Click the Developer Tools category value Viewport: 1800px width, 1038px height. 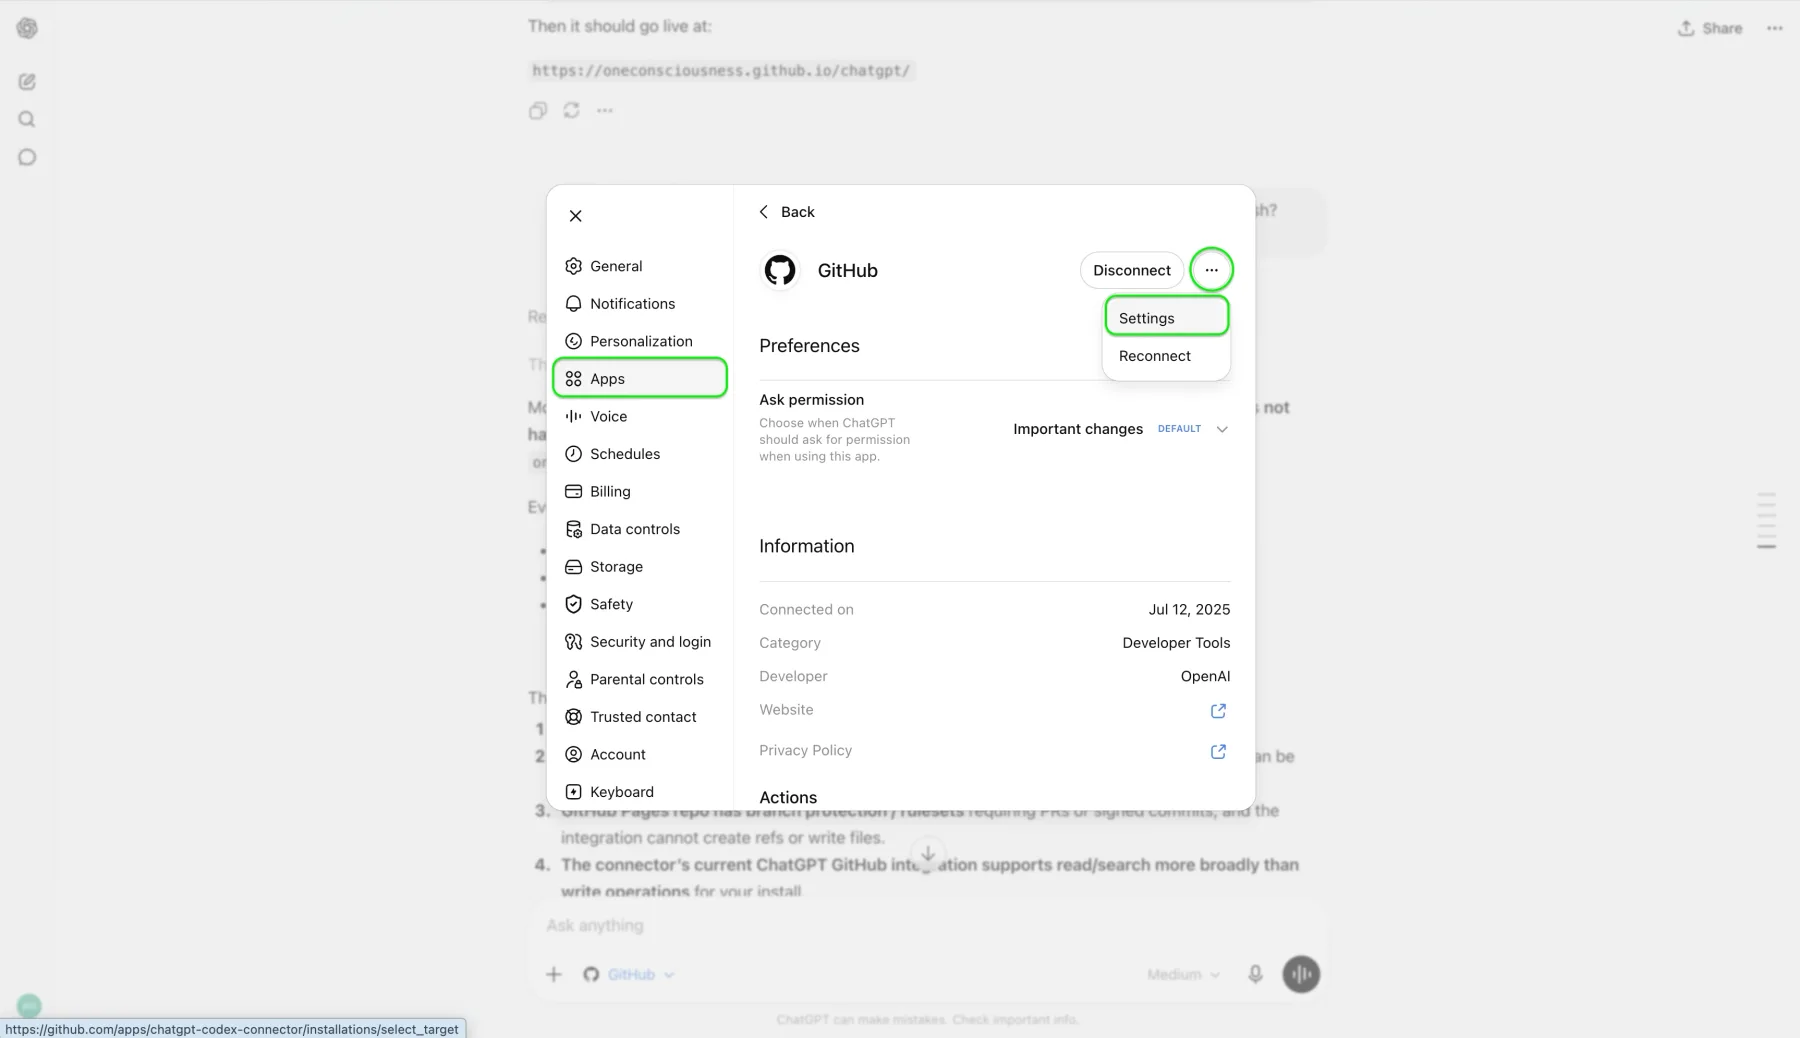(1176, 643)
